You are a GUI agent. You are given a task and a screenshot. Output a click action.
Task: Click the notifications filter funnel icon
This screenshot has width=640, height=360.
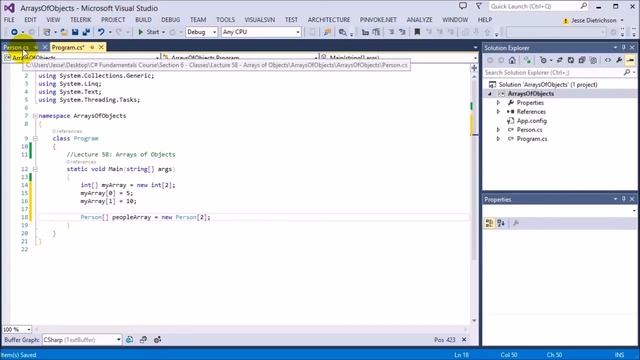[x=479, y=6]
